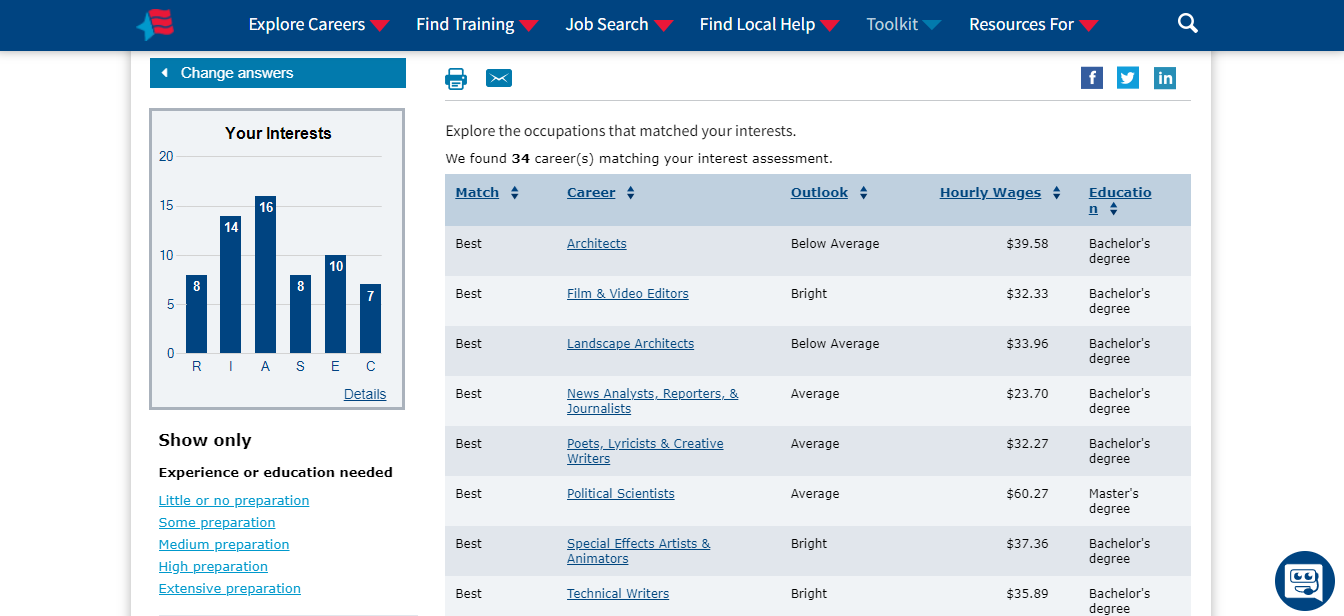Share the page on Twitter

[x=1127, y=78]
